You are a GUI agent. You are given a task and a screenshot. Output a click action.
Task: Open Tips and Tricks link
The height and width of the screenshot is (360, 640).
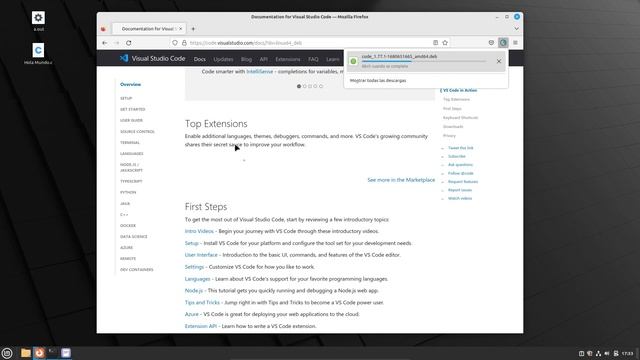(x=202, y=302)
